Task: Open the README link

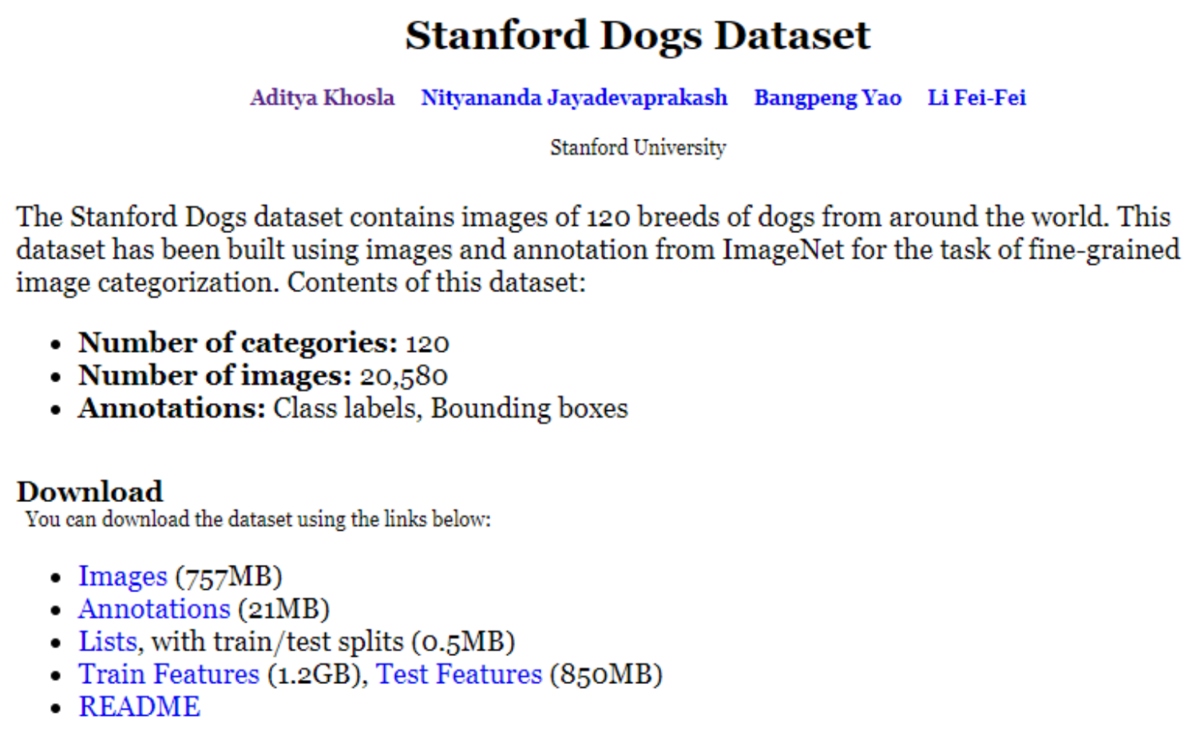Action: 140,707
